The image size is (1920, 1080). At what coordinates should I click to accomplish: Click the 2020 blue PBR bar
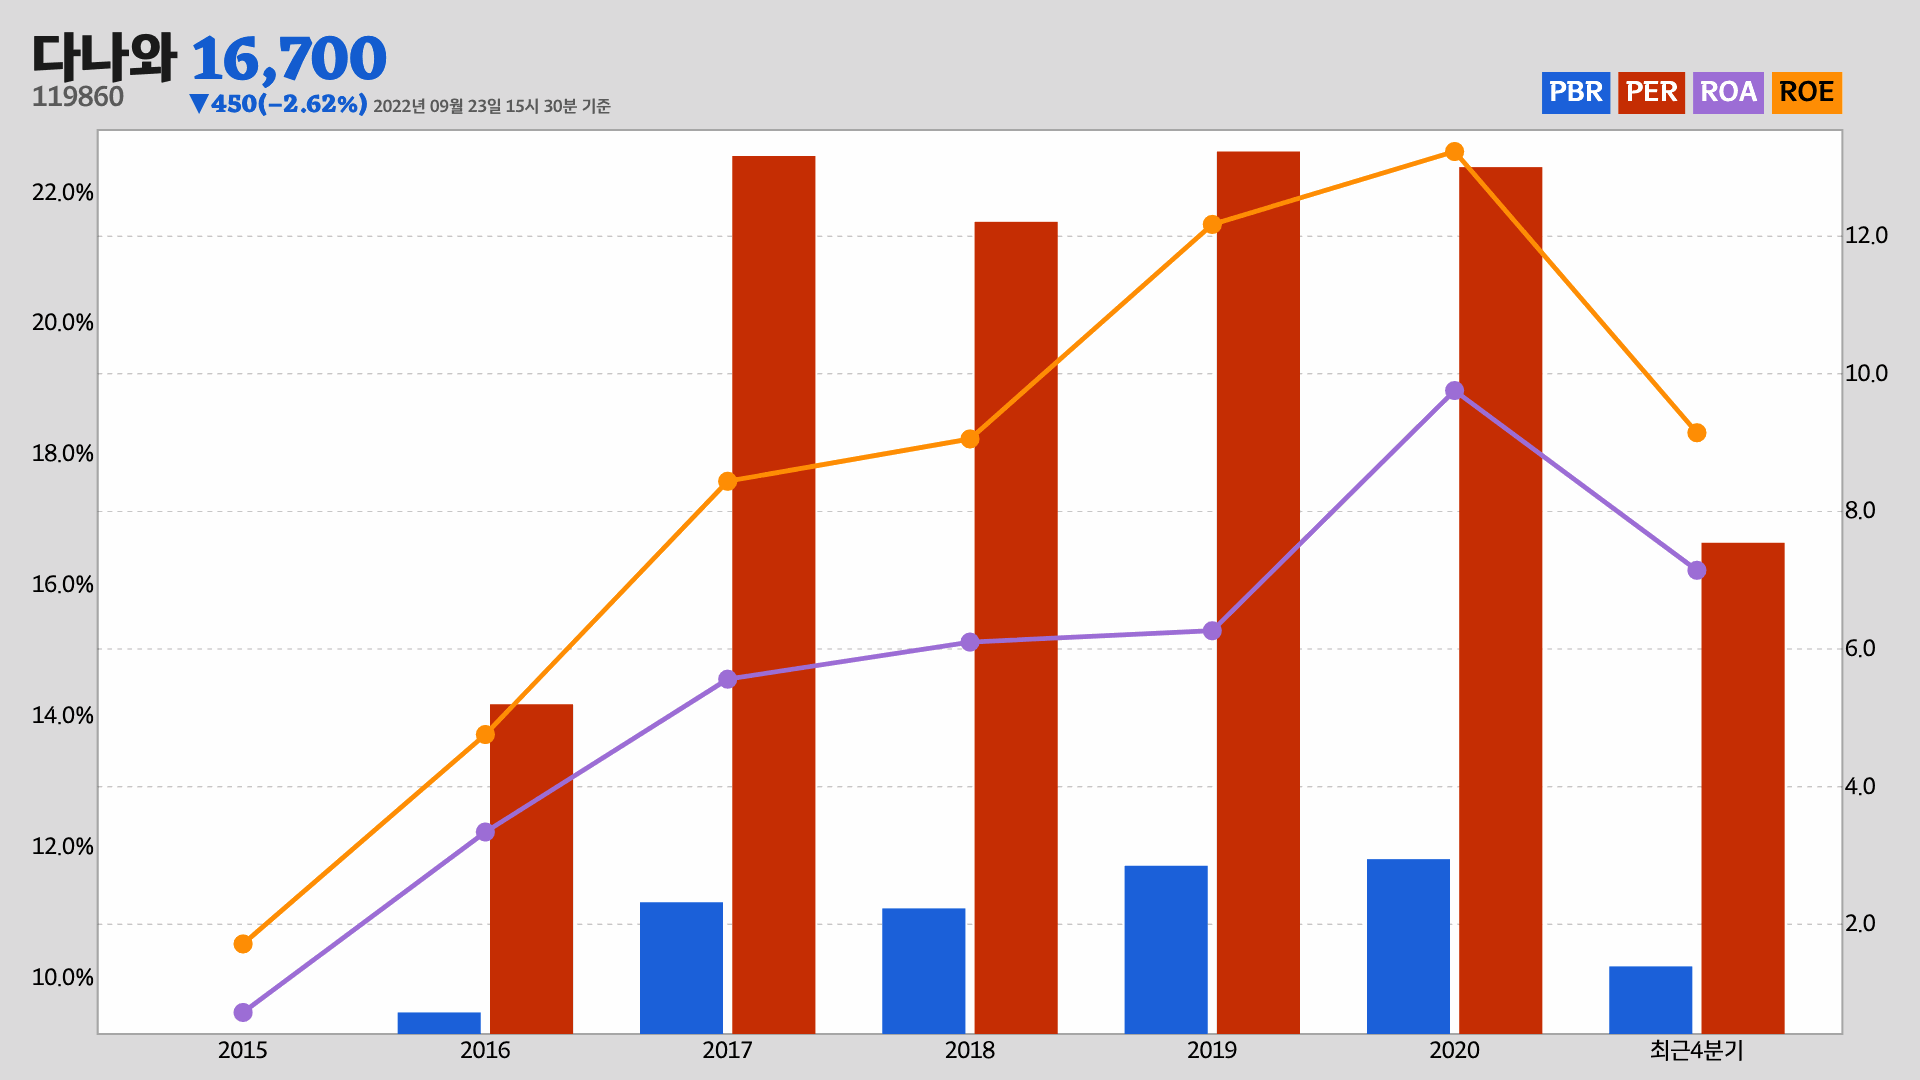coord(1408,946)
